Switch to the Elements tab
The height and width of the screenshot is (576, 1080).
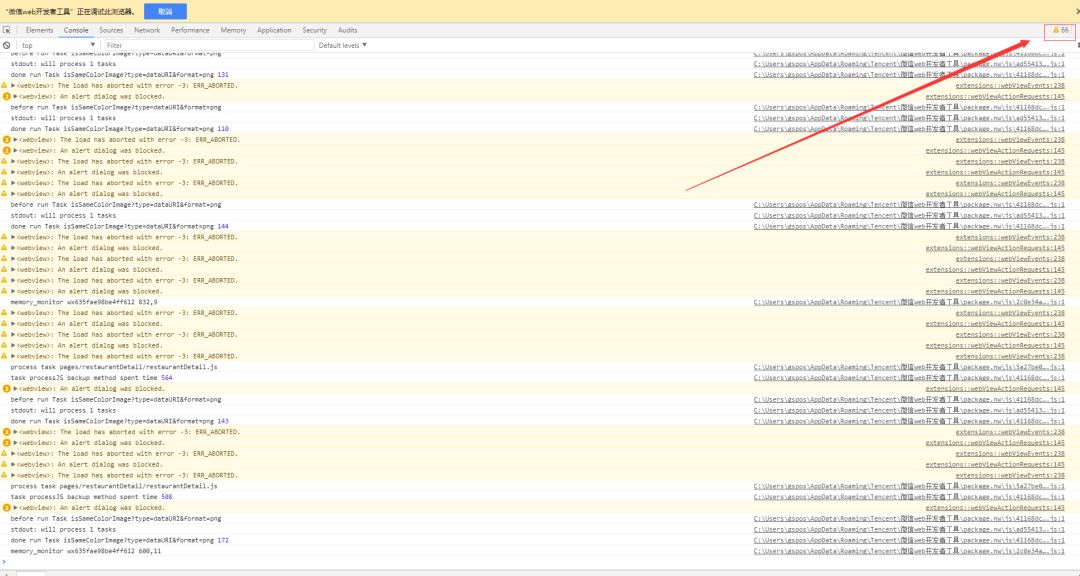tap(39, 30)
